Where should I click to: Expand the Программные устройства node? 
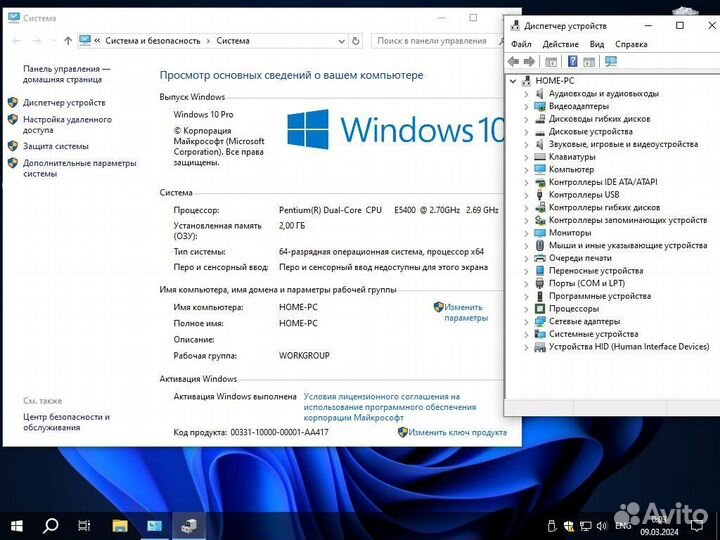(526, 296)
